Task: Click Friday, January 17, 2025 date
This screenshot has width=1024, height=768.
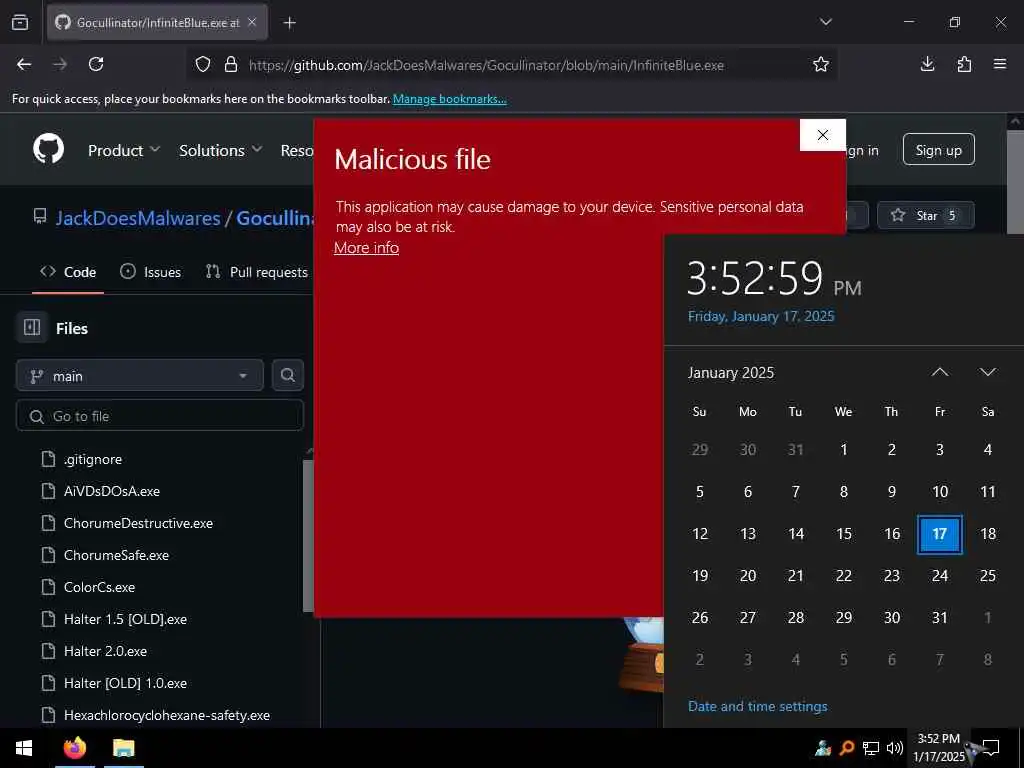Action: click(x=761, y=316)
